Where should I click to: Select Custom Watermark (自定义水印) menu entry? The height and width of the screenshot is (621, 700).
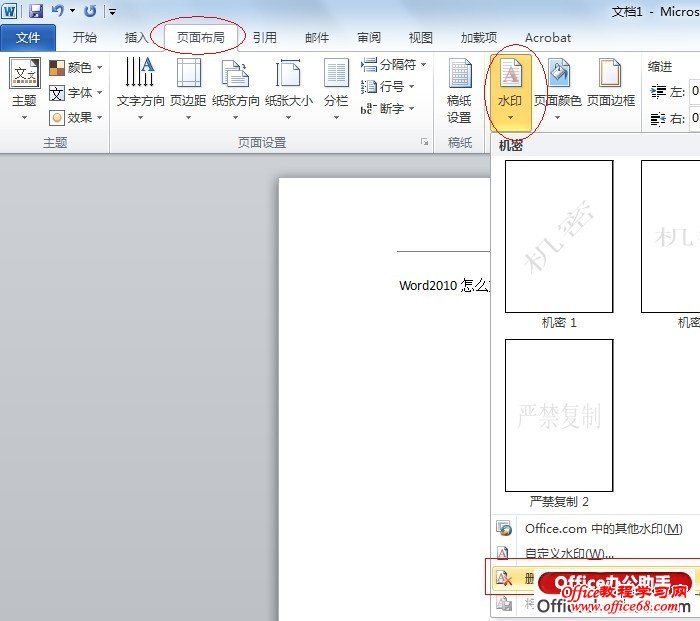pos(570,553)
